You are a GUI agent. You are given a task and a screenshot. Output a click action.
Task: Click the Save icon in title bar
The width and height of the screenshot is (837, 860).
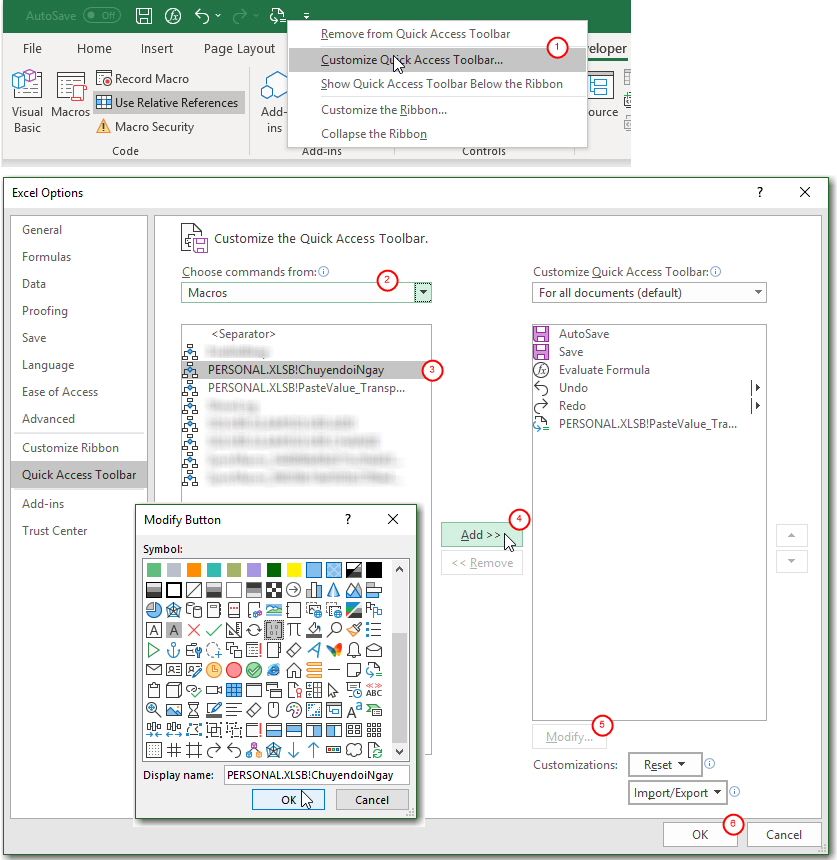pyautogui.click(x=144, y=15)
